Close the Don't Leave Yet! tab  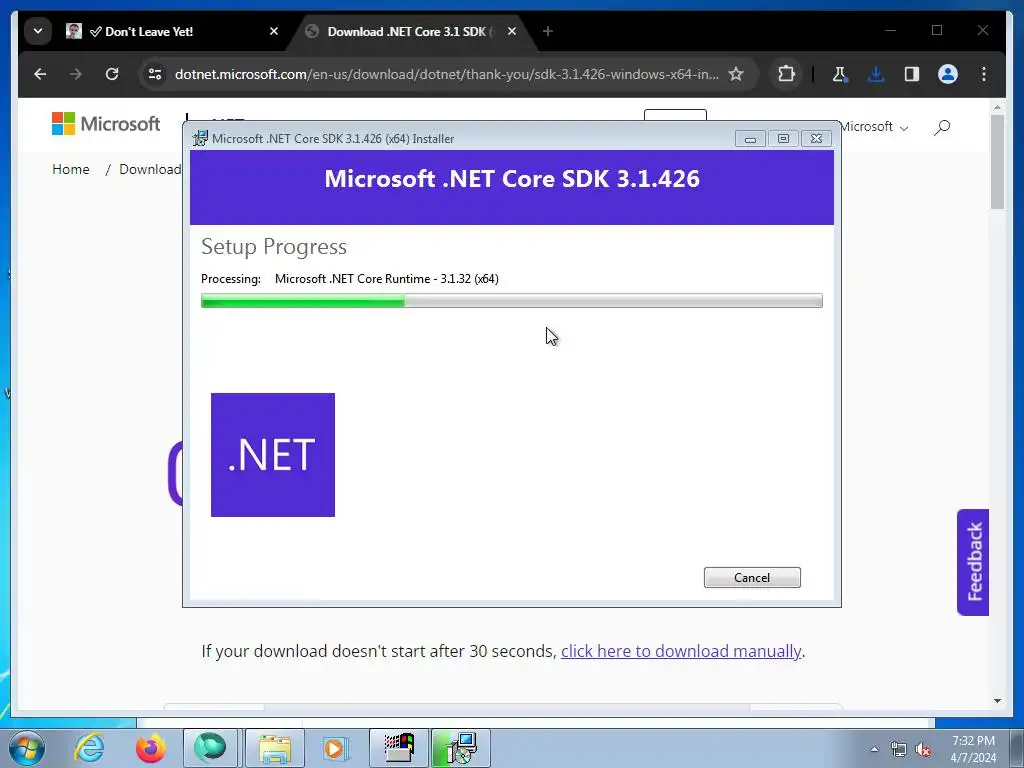(274, 31)
